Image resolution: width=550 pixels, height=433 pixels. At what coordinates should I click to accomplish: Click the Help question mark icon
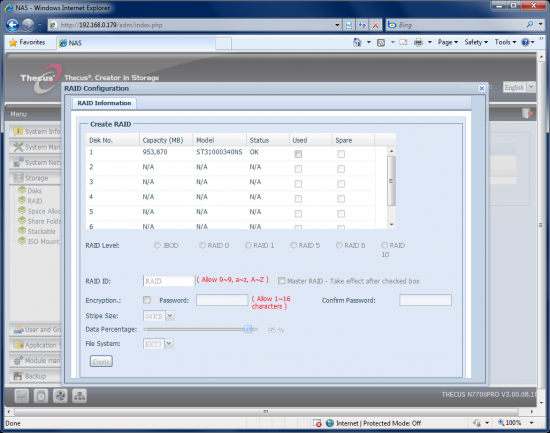(x=525, y=42)
